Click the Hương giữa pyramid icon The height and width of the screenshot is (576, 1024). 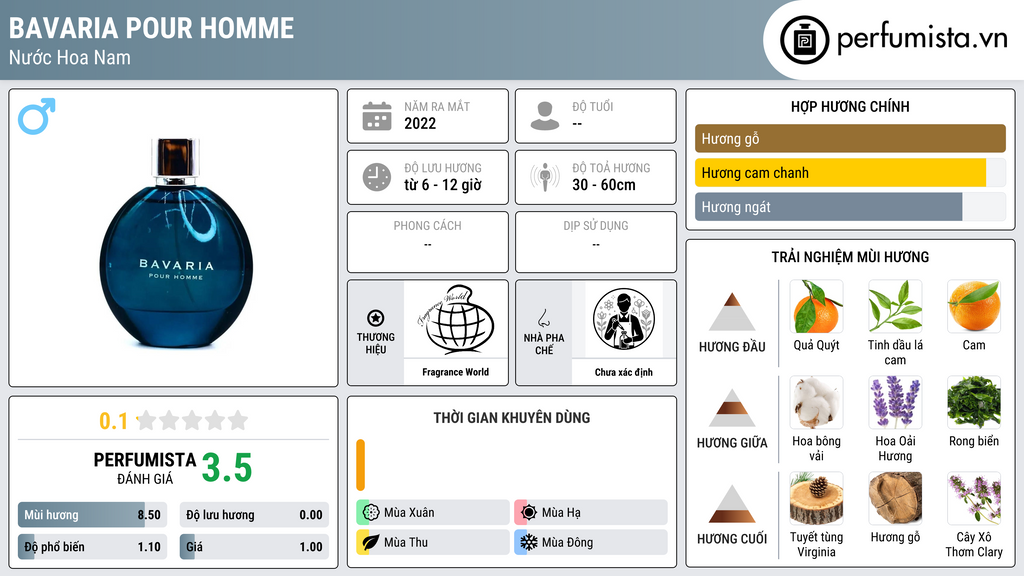732,408
